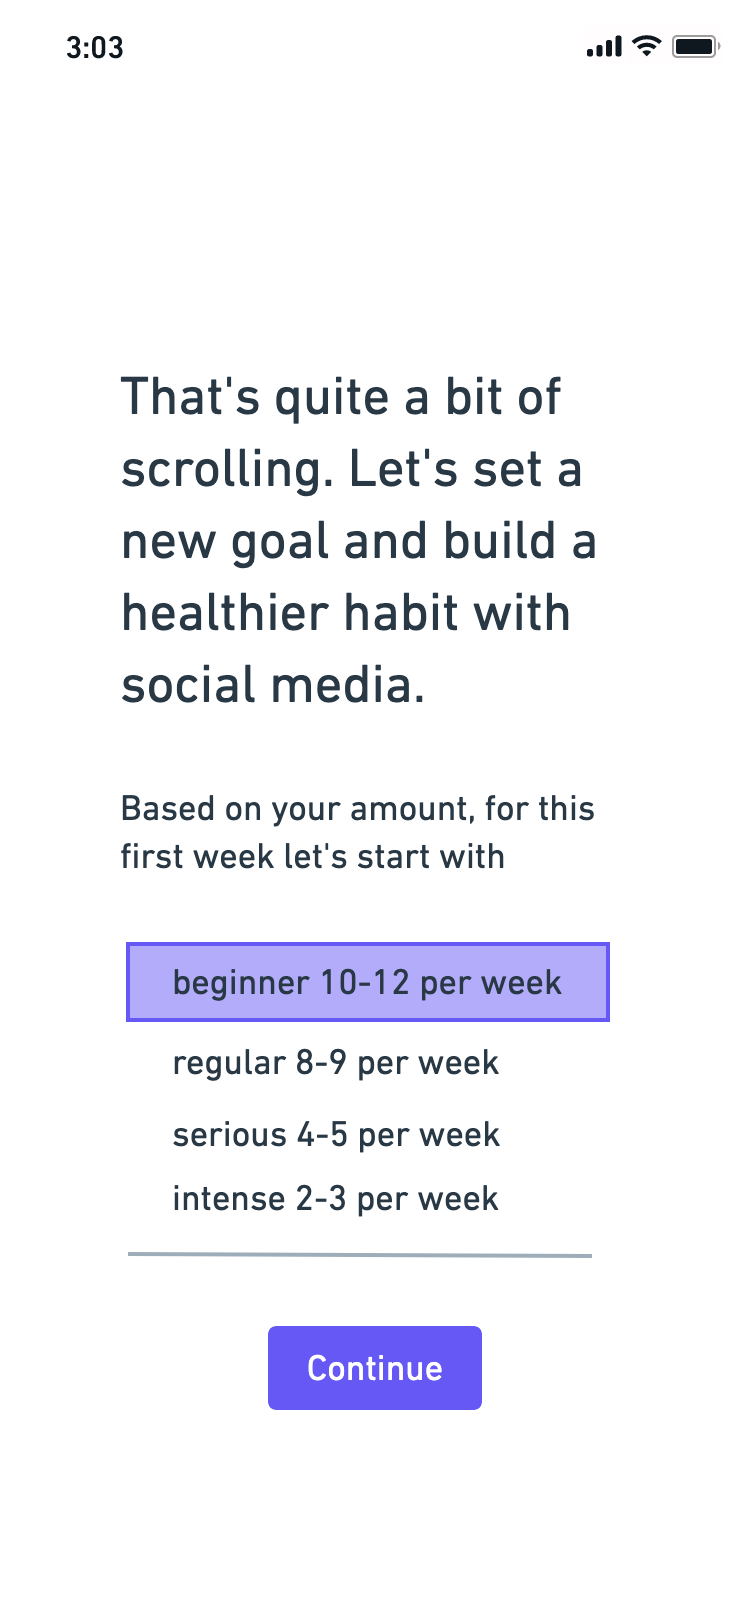This screenshot has height=1624, width=752.
Task: Select intense 2-3 per week goal
Action: pos(335,1198)
